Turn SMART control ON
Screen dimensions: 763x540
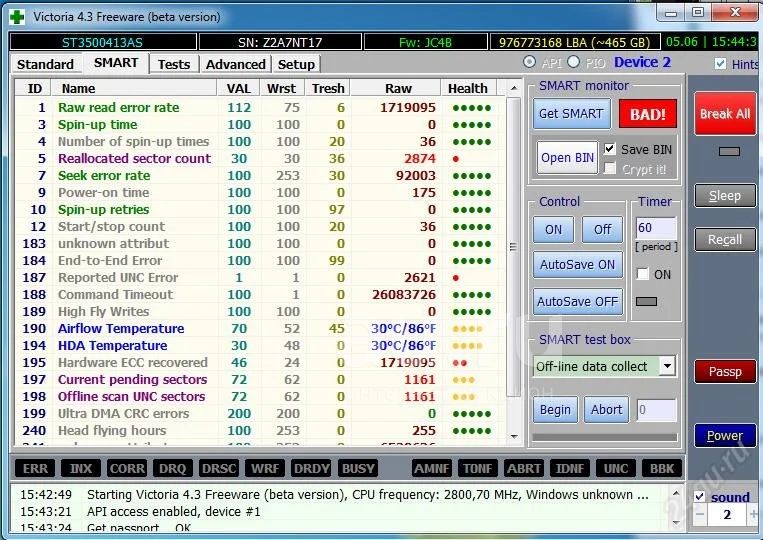(x=553, y=230)
